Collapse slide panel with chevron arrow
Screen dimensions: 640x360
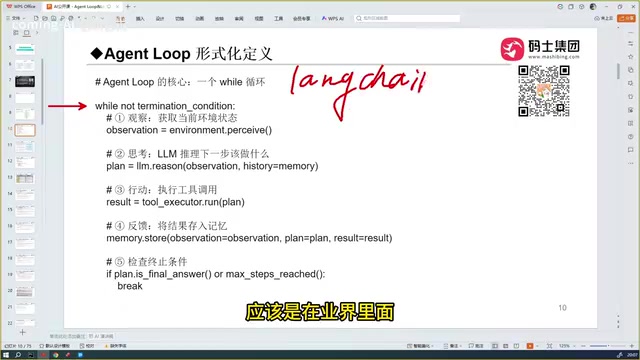click(x=37, y=33)
